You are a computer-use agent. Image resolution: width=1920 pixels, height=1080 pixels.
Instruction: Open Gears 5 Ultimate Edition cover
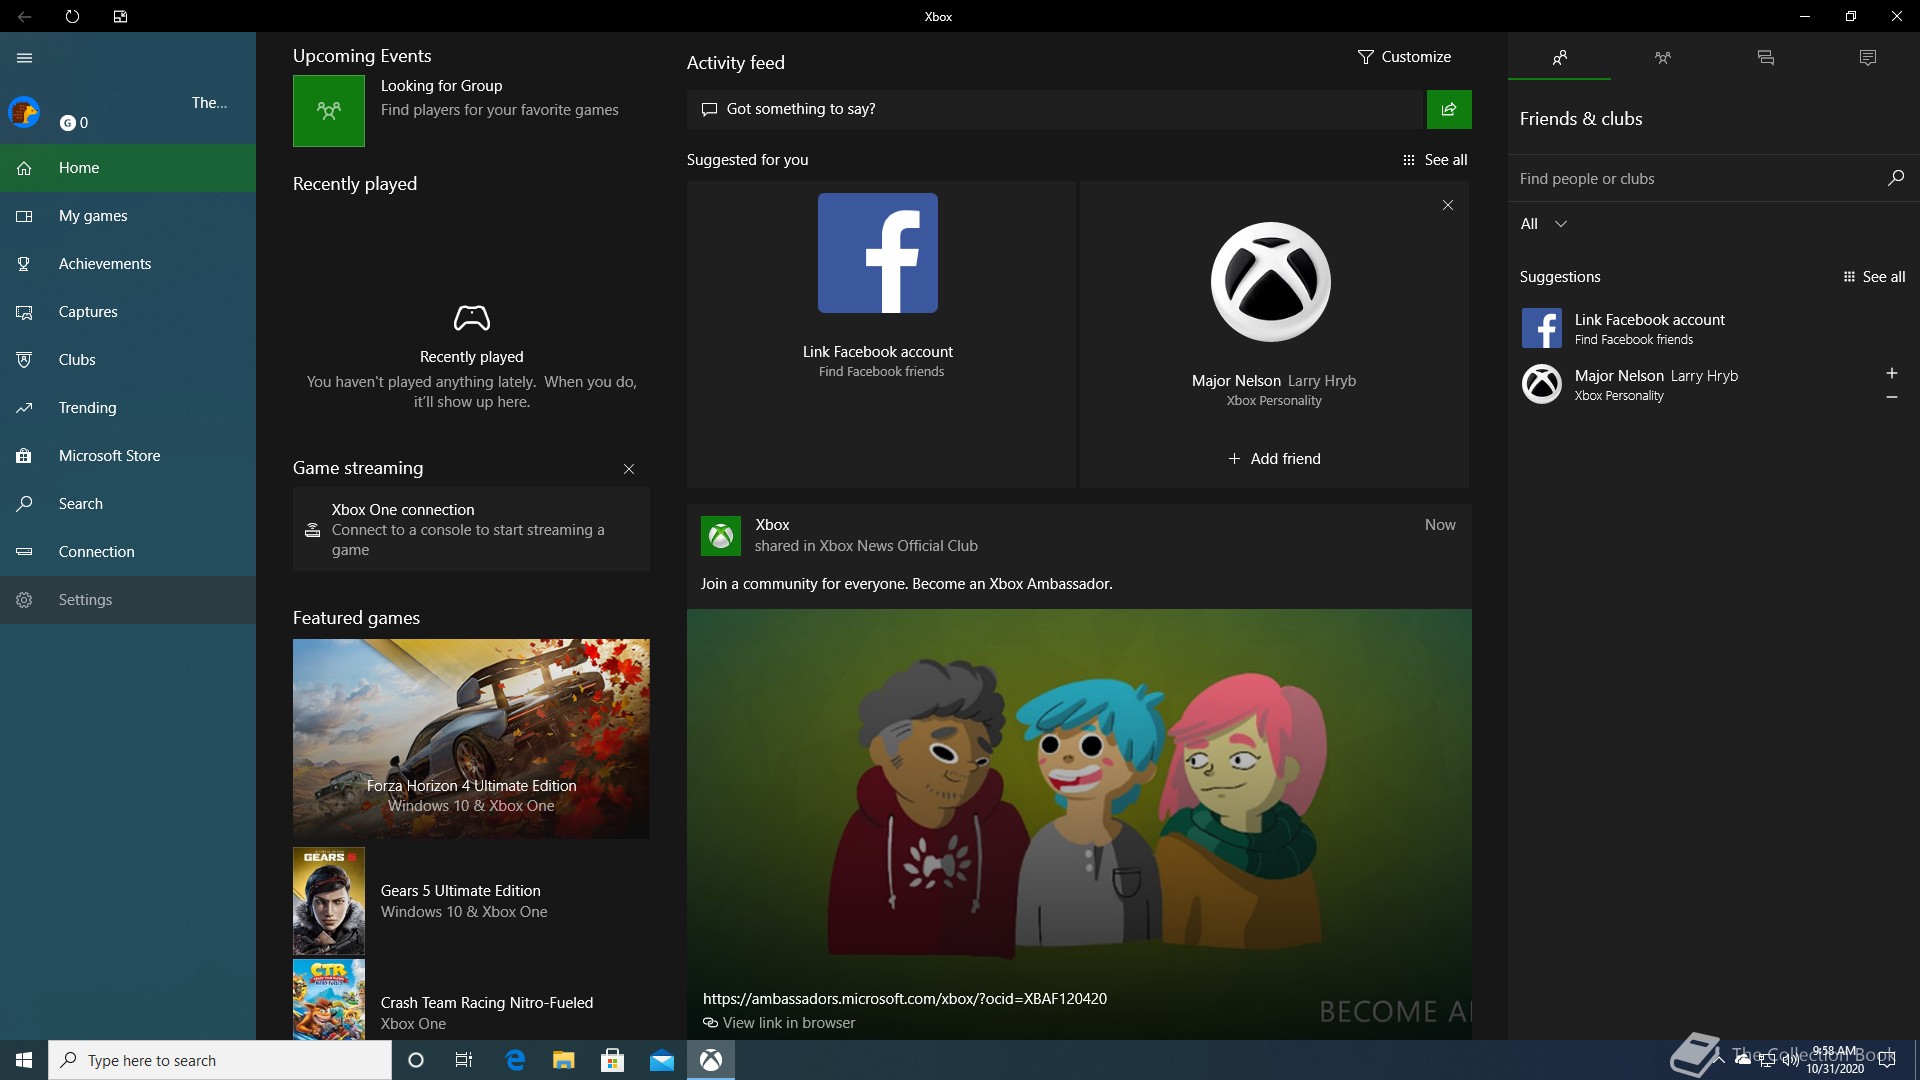tap(329, 901)
